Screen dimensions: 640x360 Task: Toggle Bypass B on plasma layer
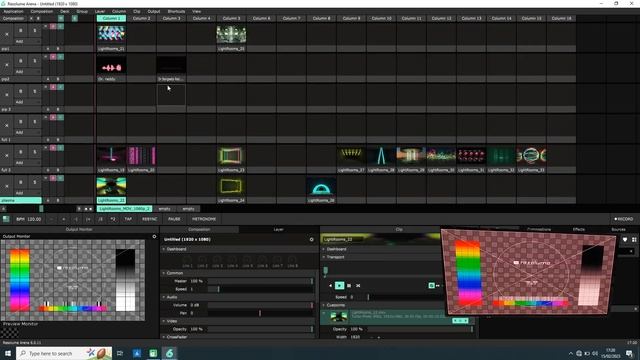click(x=21, y=182)
